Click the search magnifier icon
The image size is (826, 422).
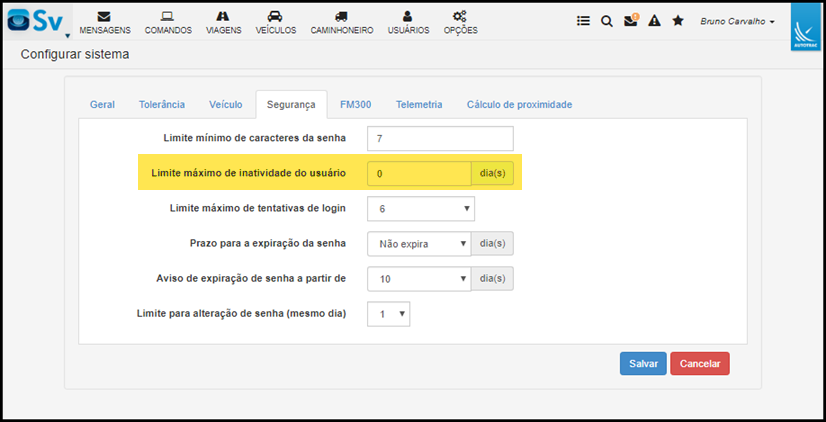coord(607,21)
